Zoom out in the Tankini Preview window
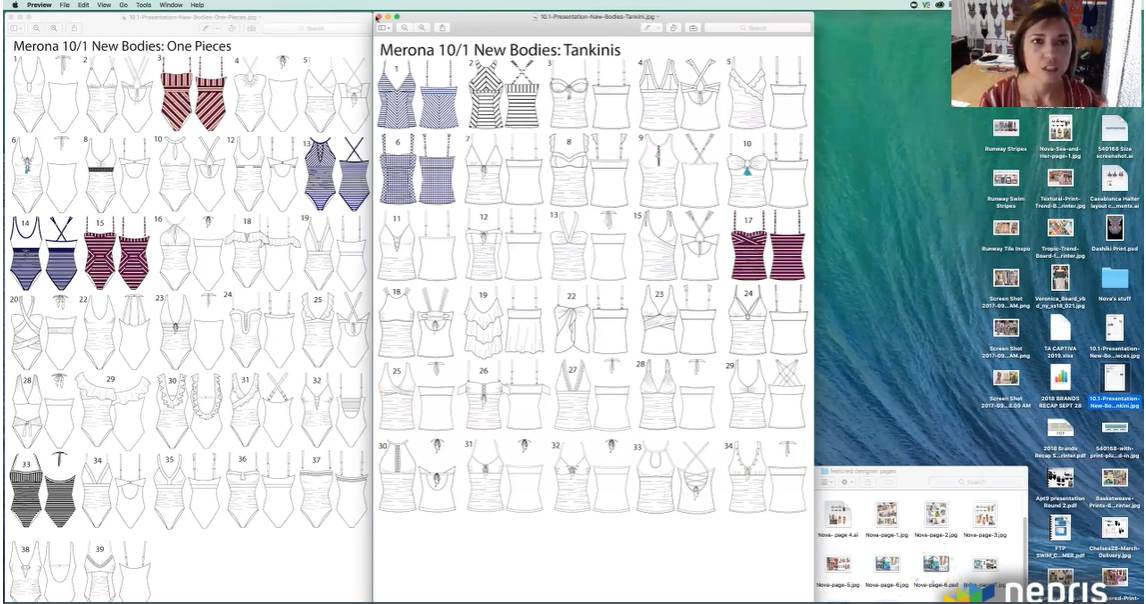1146x604 pixels. [405, 28]
